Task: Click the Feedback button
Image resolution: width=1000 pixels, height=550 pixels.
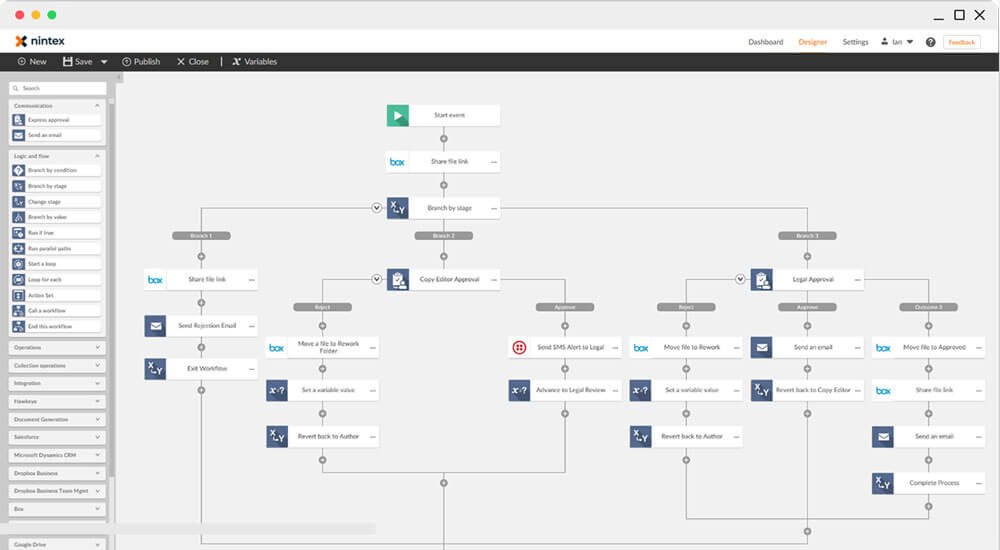Action: tap(962, 42)
